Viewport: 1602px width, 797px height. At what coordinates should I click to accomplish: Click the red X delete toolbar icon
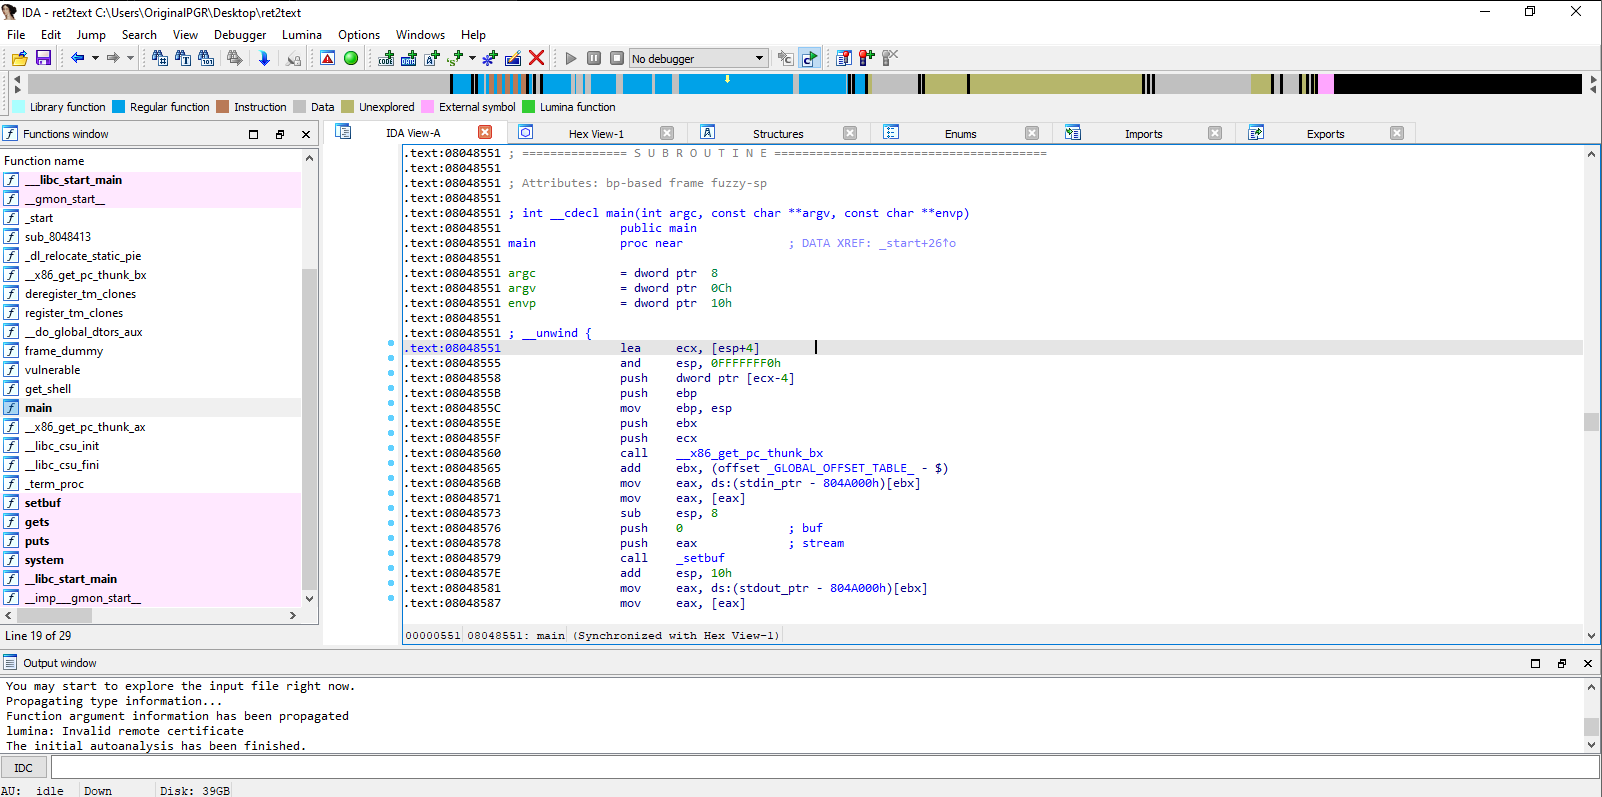[x=536, y=58]
